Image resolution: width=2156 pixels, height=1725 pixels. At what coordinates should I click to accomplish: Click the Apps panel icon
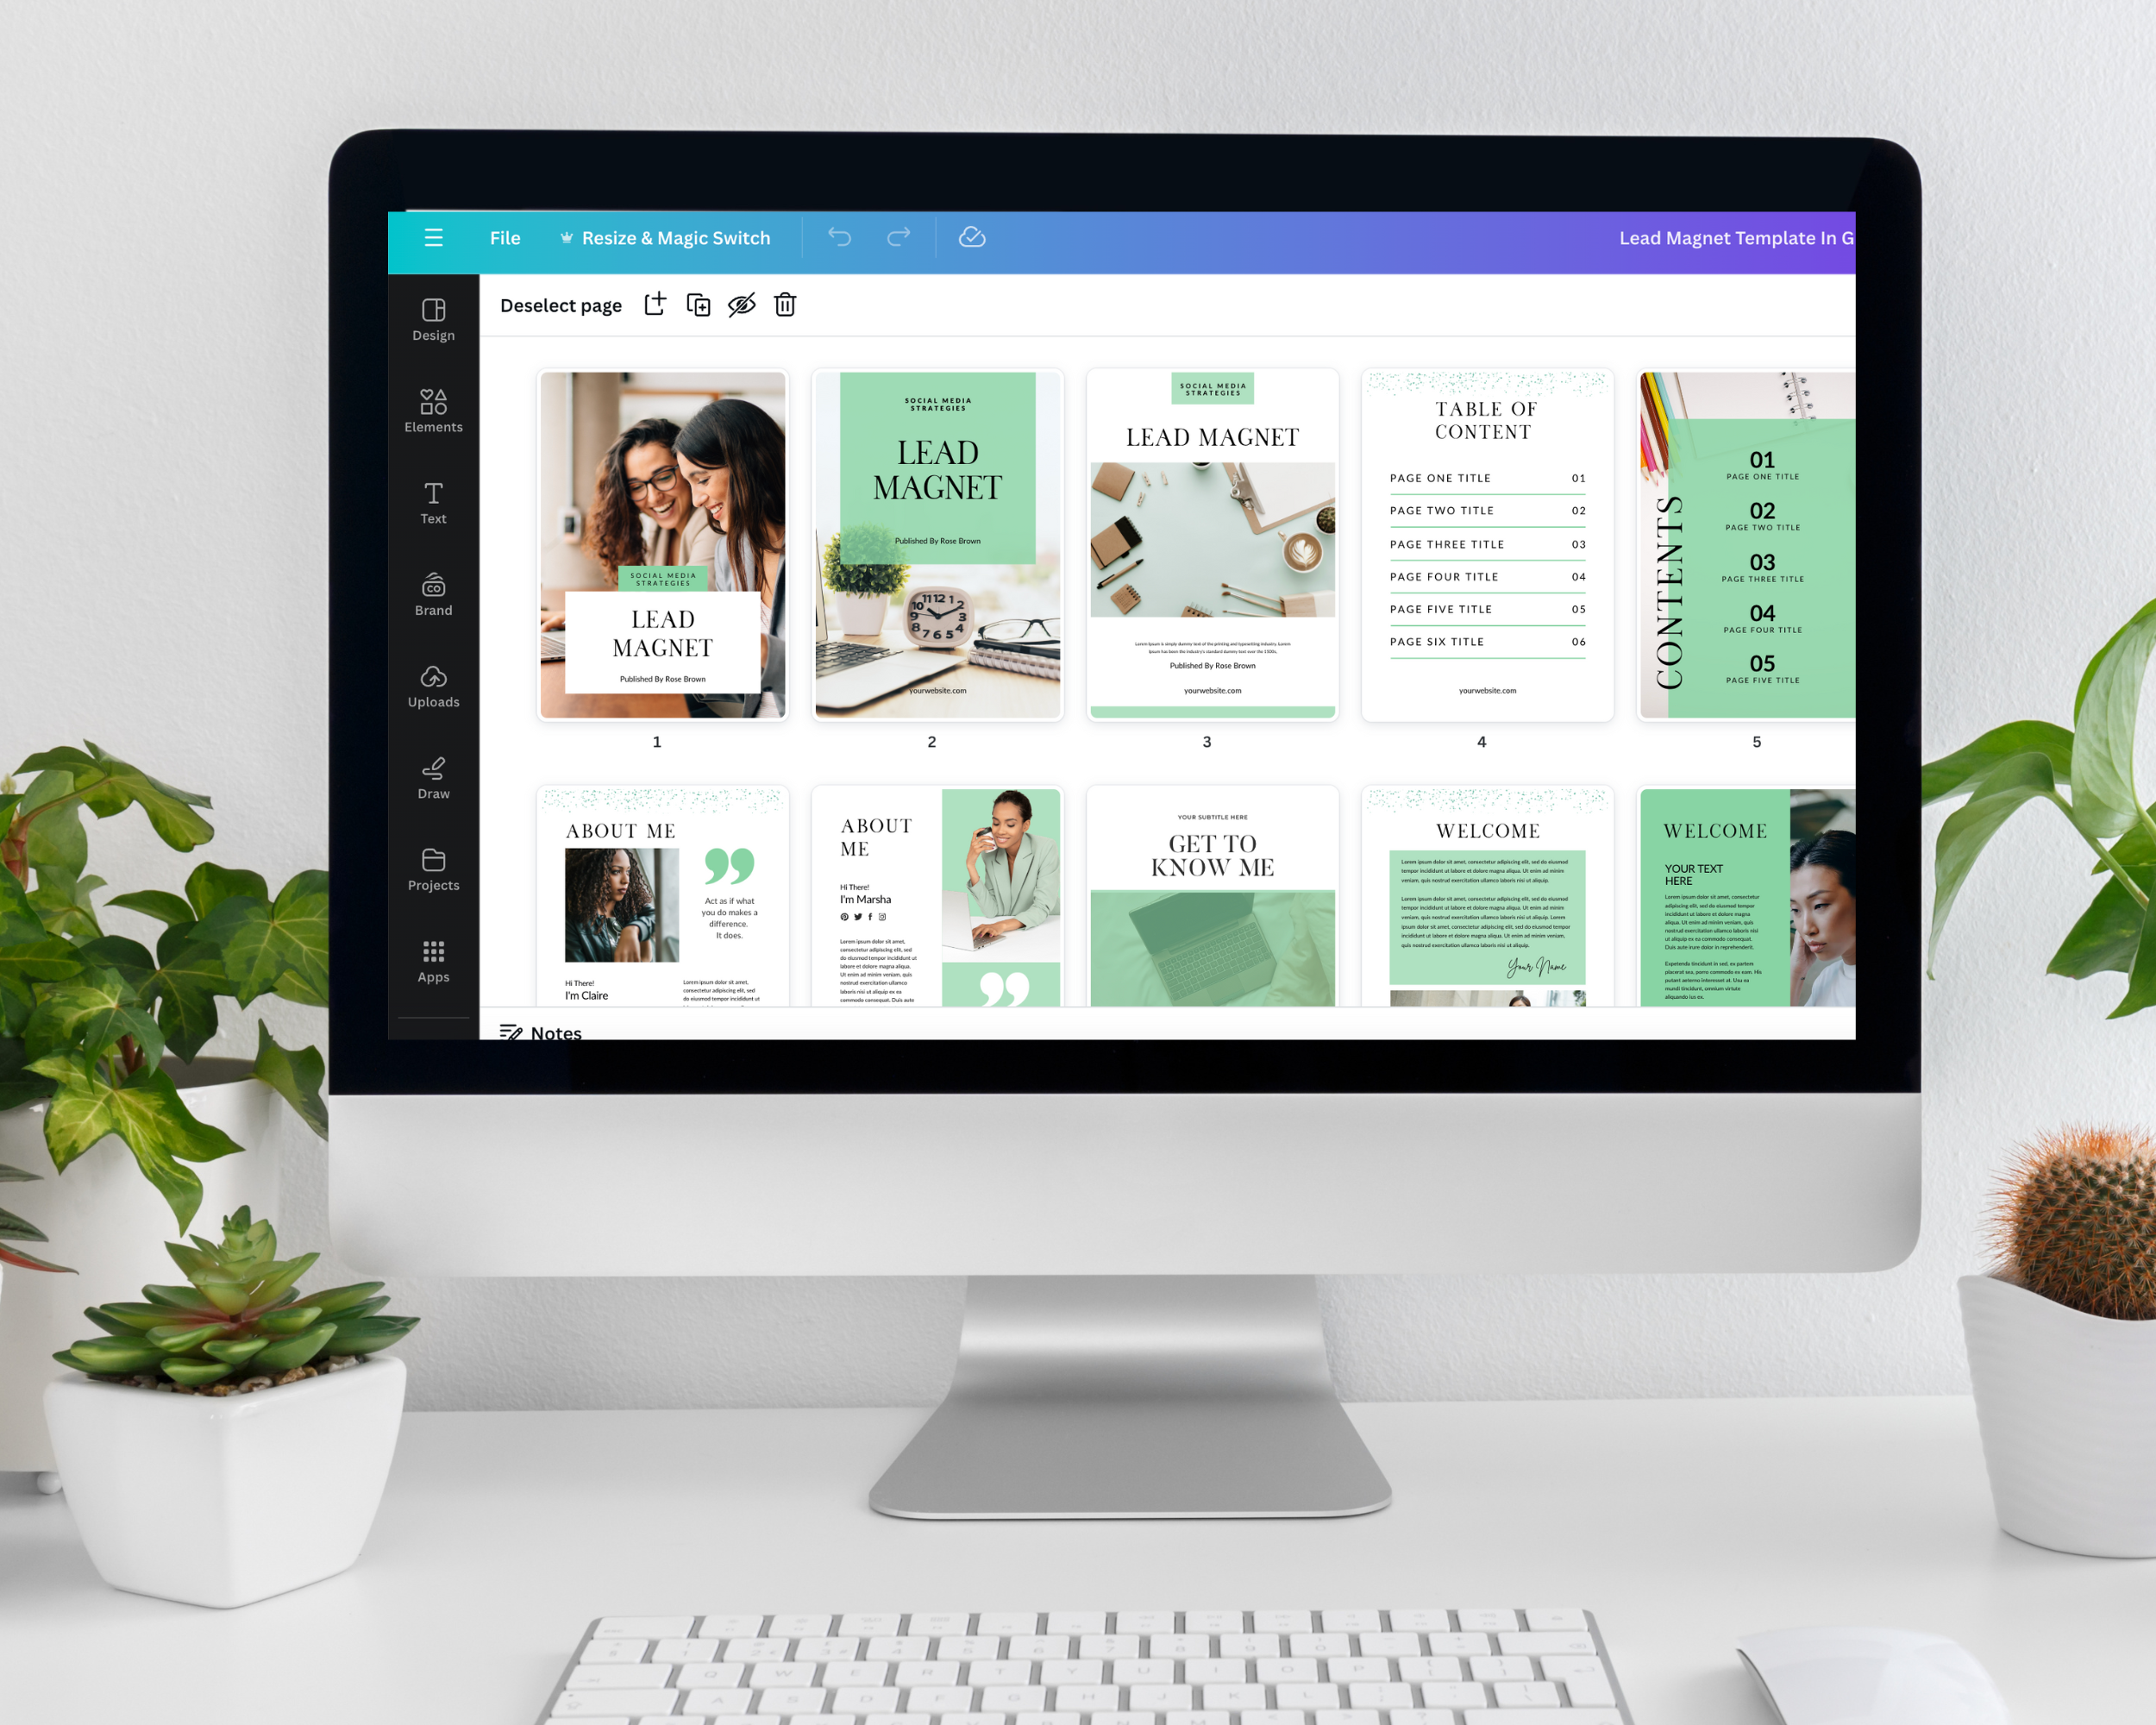[433, 959]
